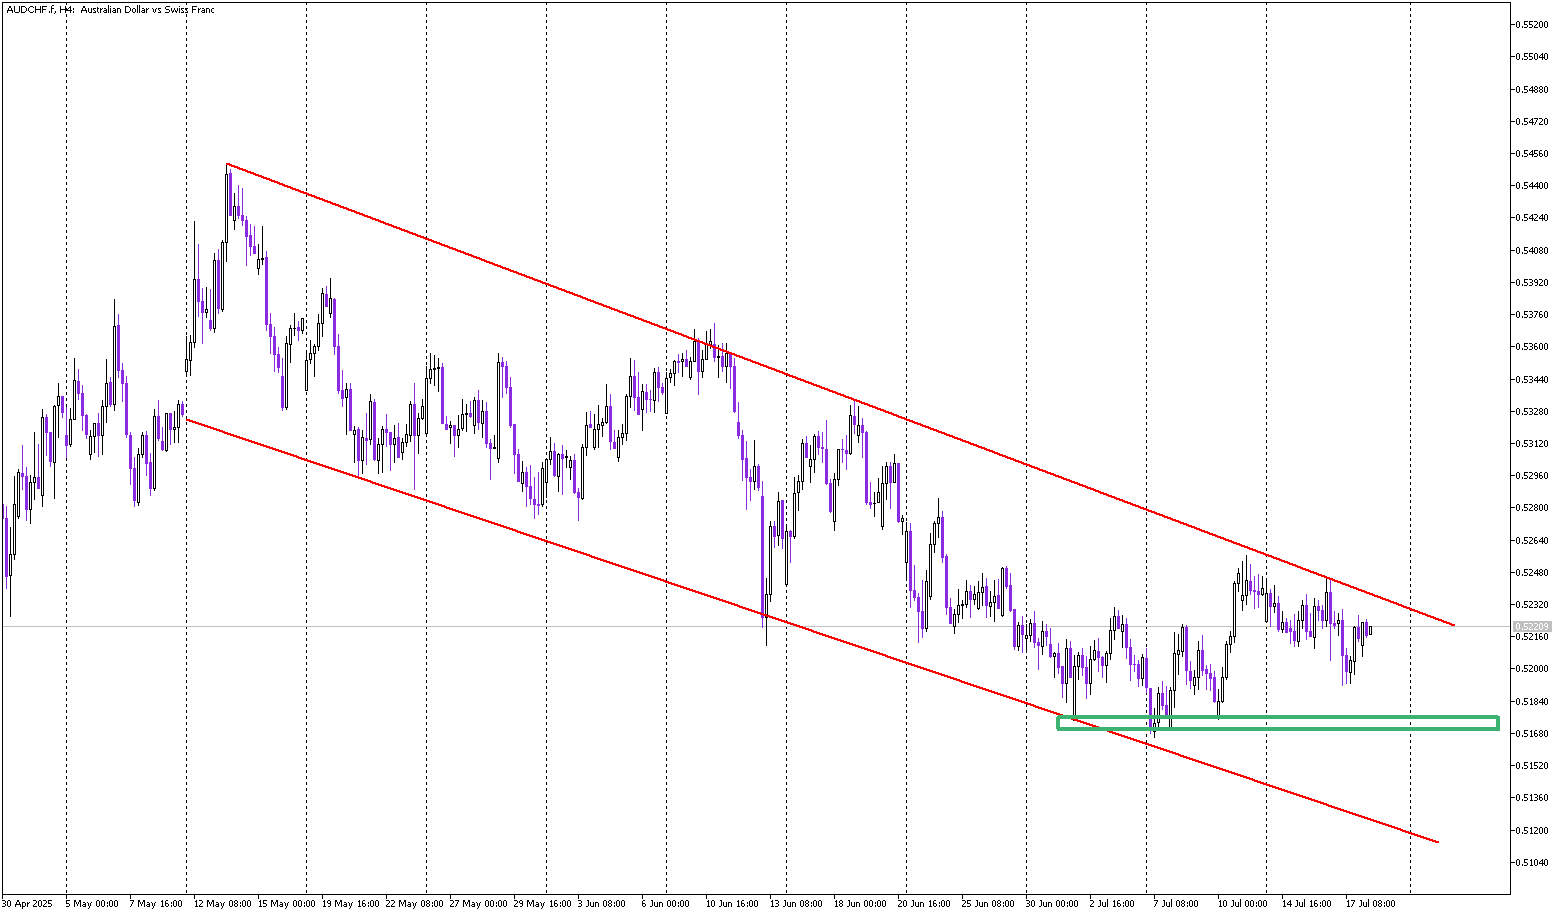Viewport: 1563px width, 915px height.
Task: Click the 10 Jul 00:00 time label
Action: coord(1244,904)
